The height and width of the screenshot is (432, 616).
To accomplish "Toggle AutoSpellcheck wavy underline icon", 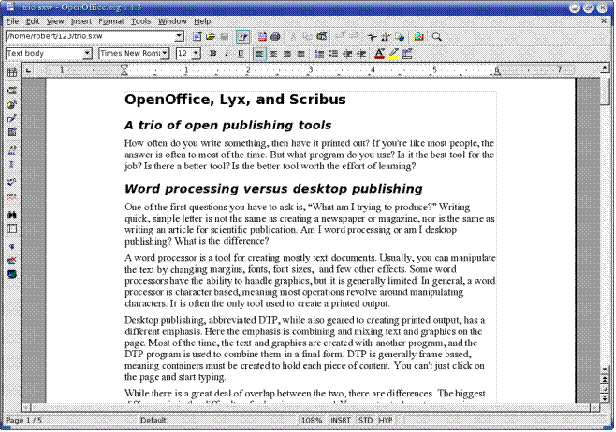I will (12, 197).
